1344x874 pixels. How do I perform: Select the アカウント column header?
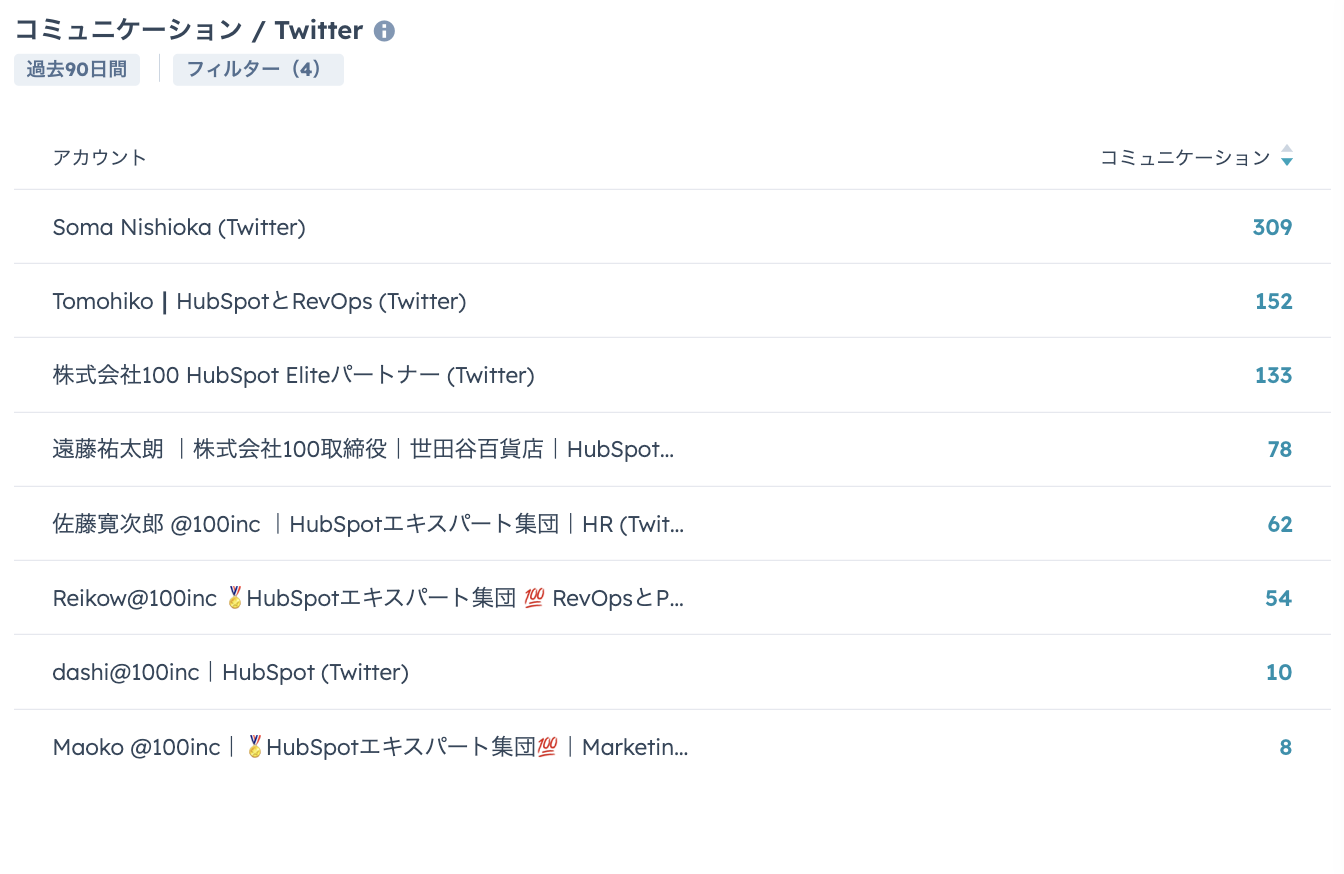[99, 157]
